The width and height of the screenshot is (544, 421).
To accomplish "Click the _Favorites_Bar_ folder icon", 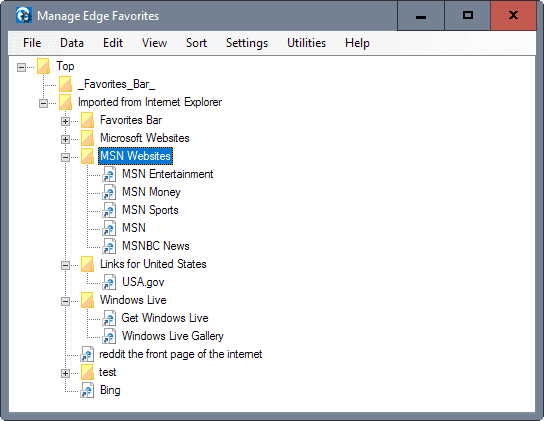I will (65, 84).
